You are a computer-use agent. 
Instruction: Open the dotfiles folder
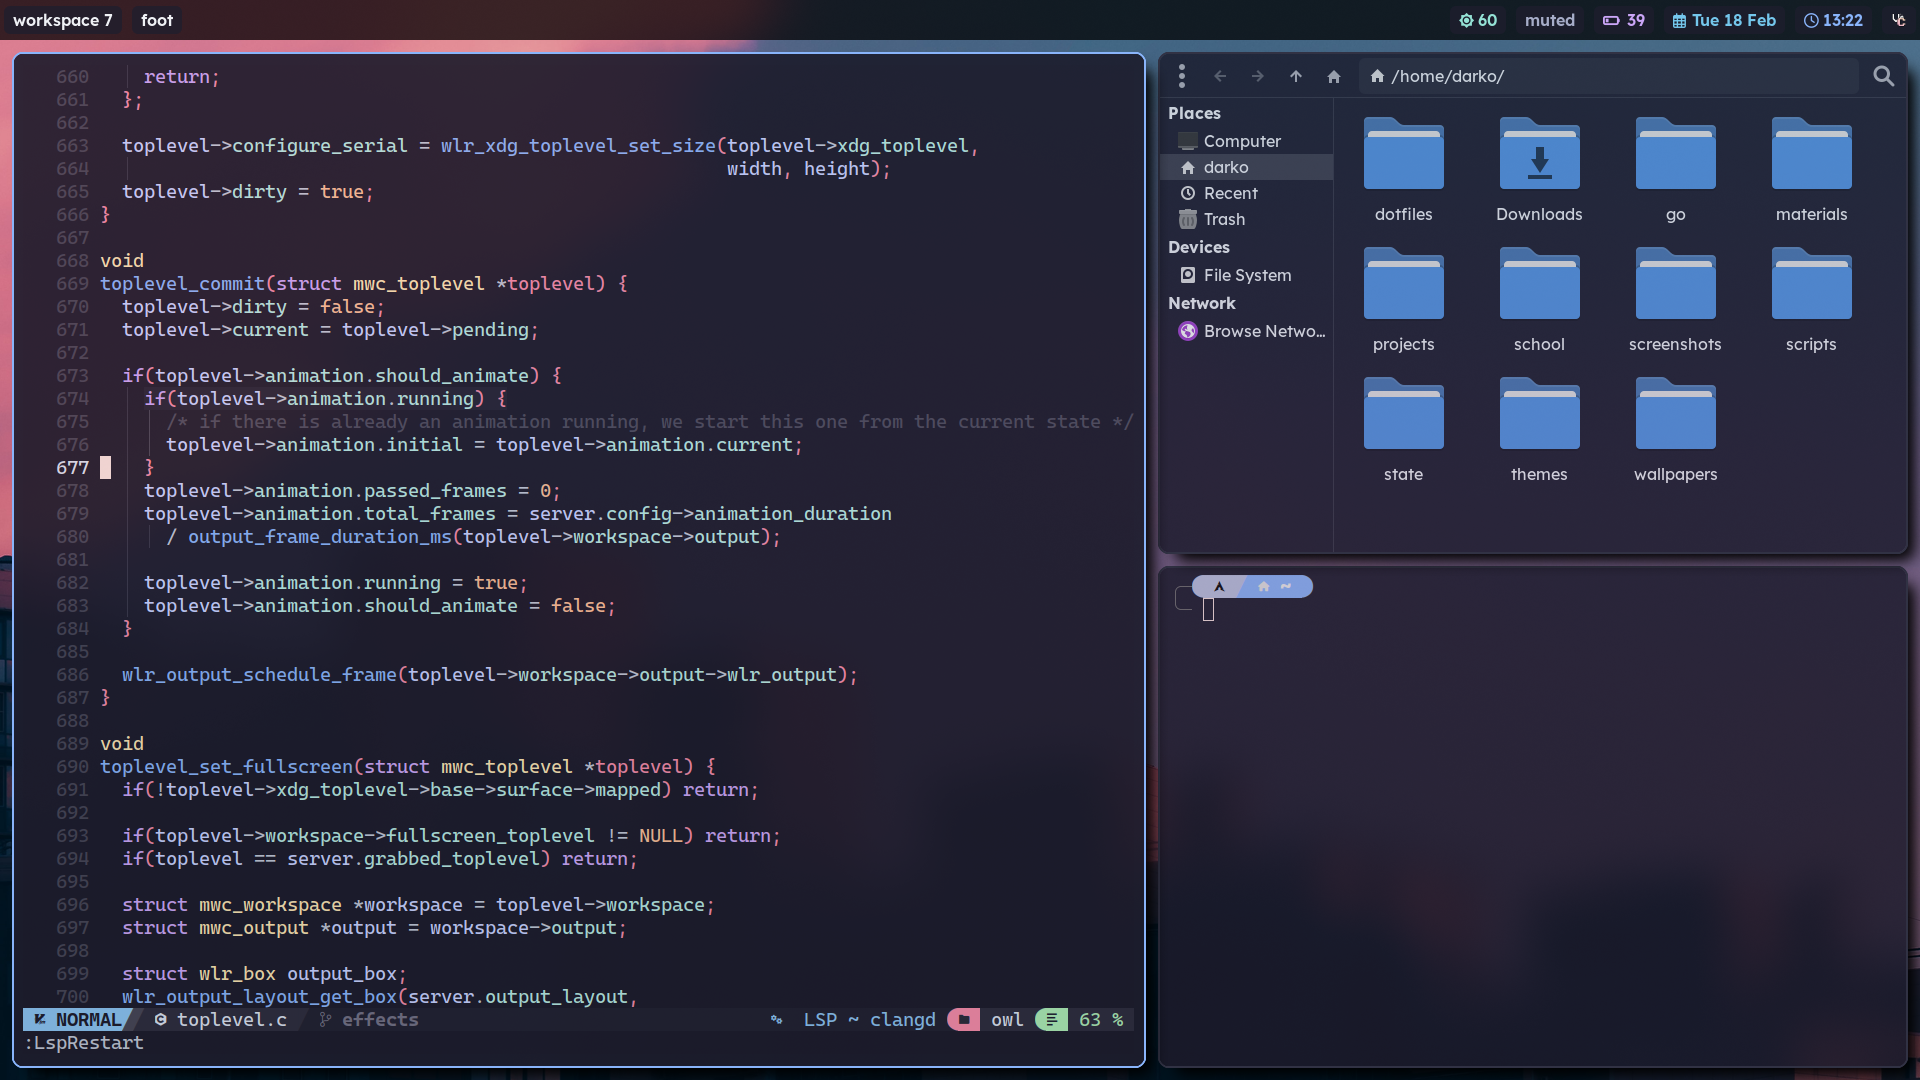coord(1404,171)
